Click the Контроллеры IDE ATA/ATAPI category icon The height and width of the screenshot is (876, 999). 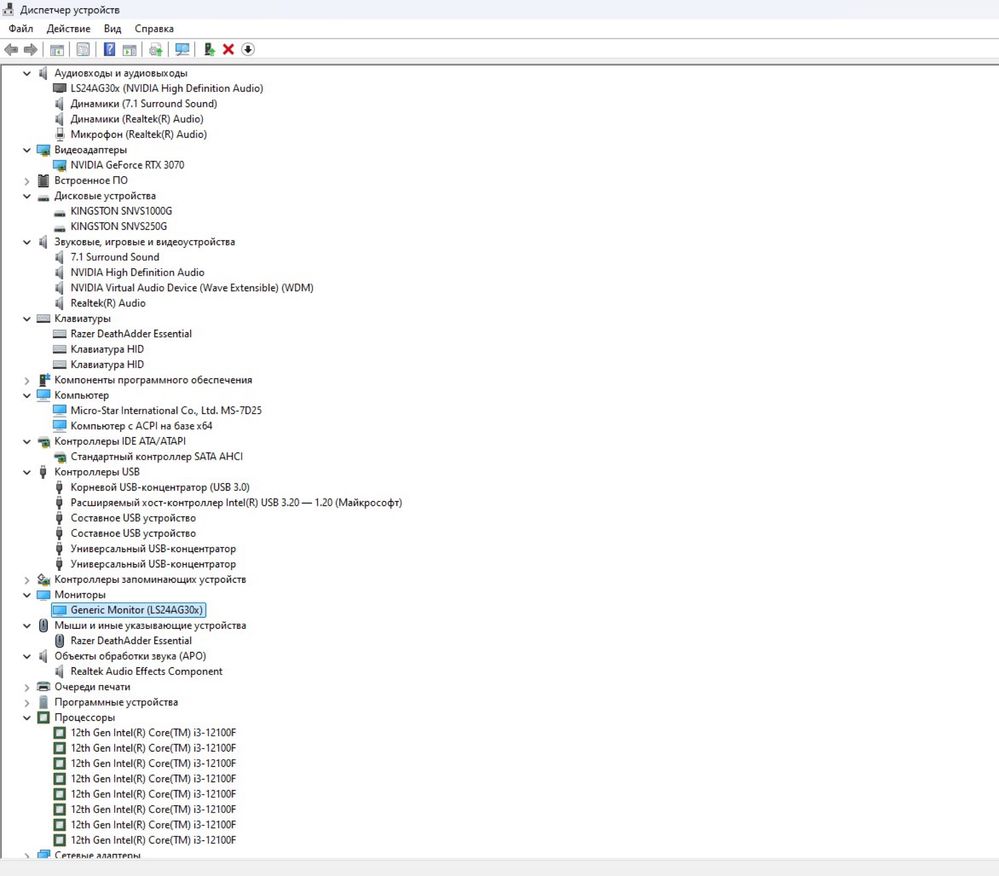point(43,442)
